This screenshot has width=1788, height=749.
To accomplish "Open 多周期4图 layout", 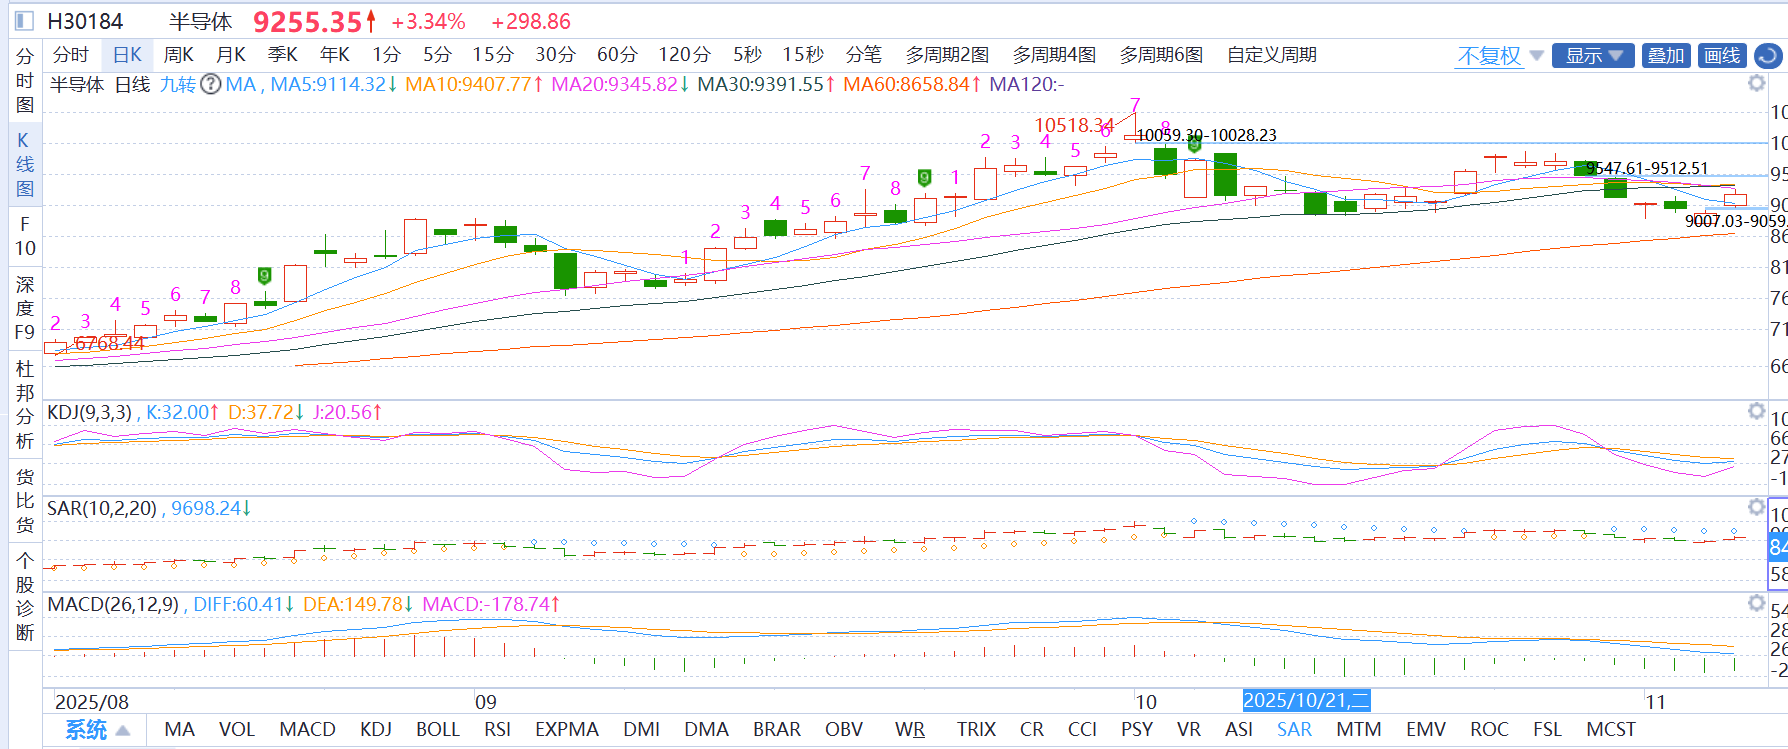I will tap(1054, 55).
